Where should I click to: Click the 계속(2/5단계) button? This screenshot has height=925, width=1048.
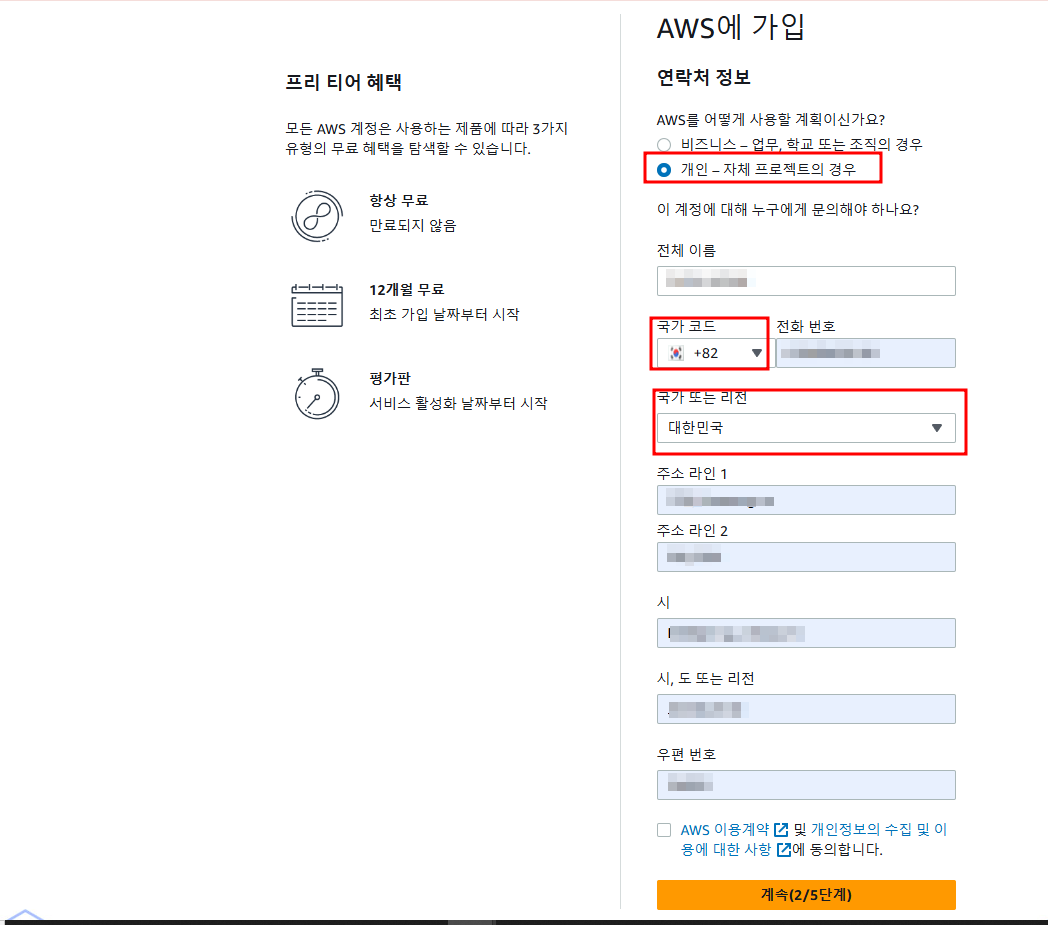[x=806, y=895]
